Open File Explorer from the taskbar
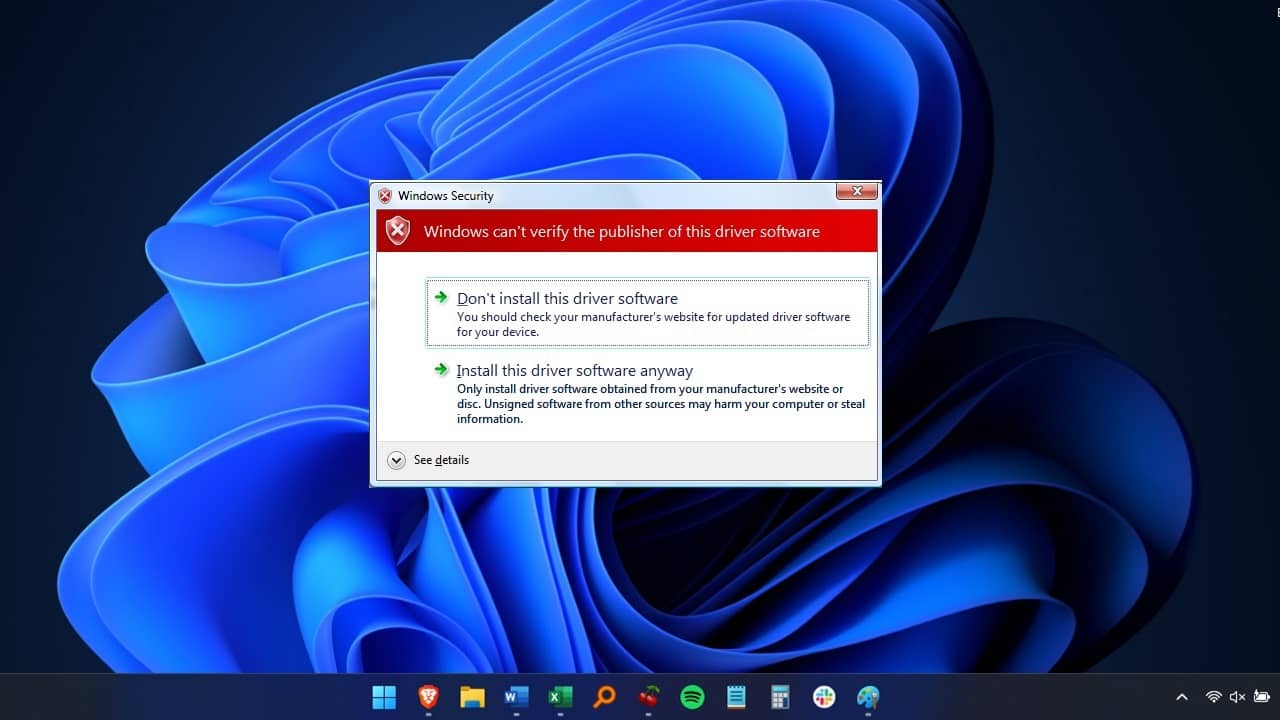The width and height of the screenshot is (1280, 720). (x=472, y=697)
